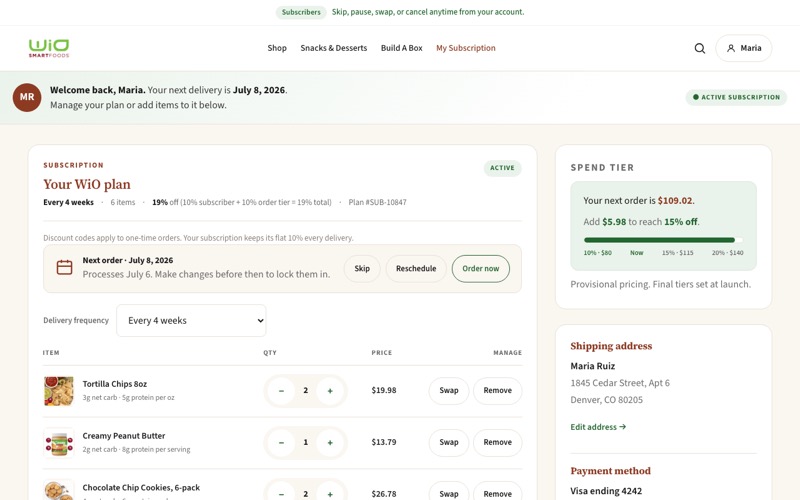The height and width of the screenshot is (500, 800).
Task: Expand the Delivery frequency dropdown
Action: tap(191, 320)
